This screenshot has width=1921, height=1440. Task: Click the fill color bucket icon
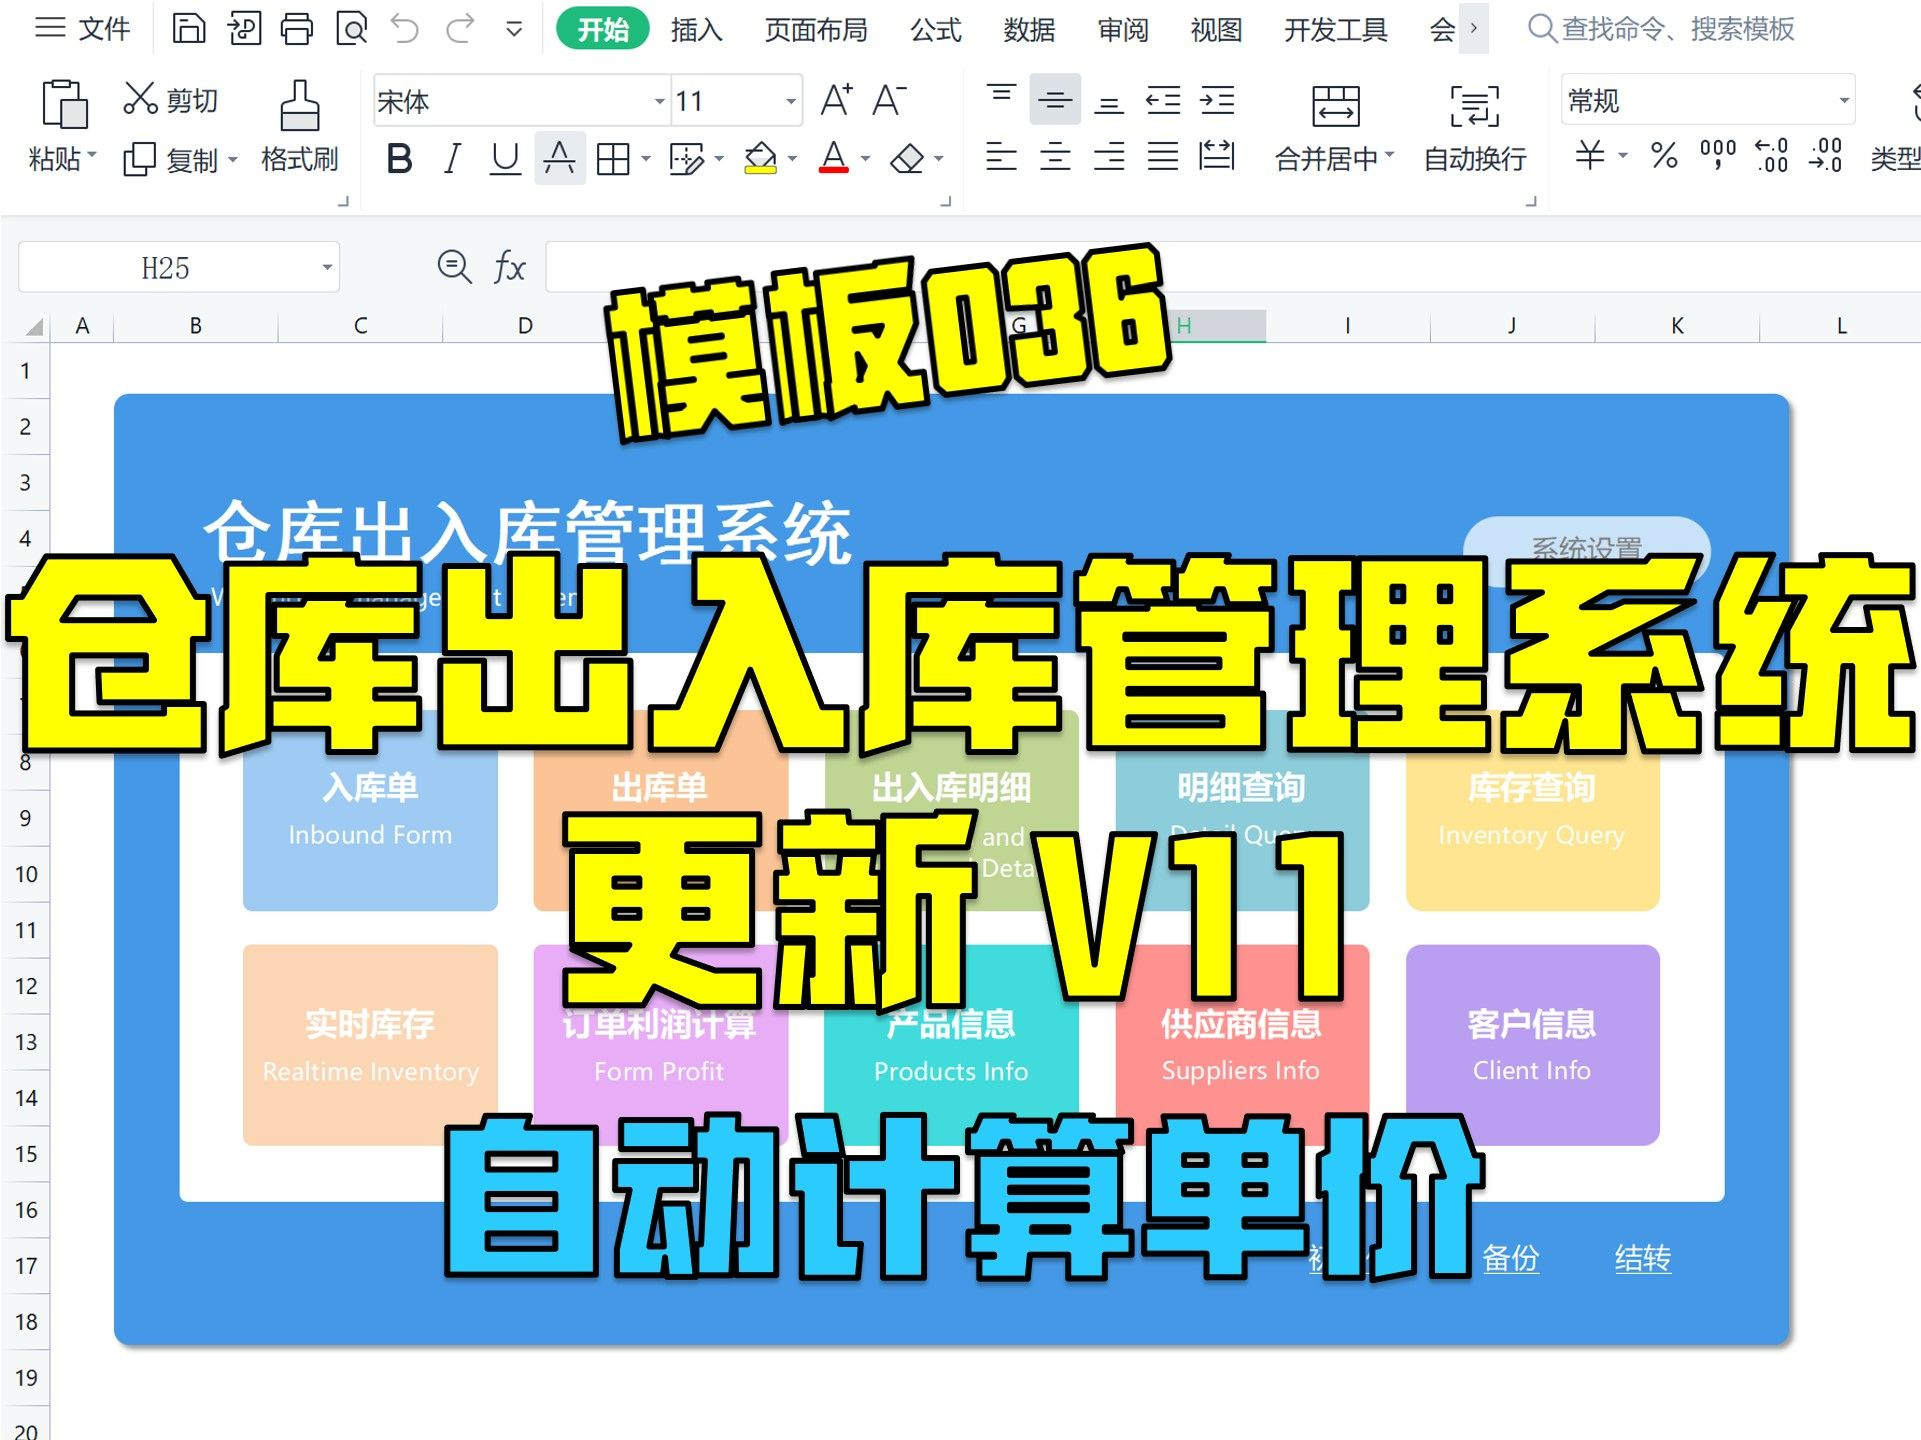click(760, 158)
